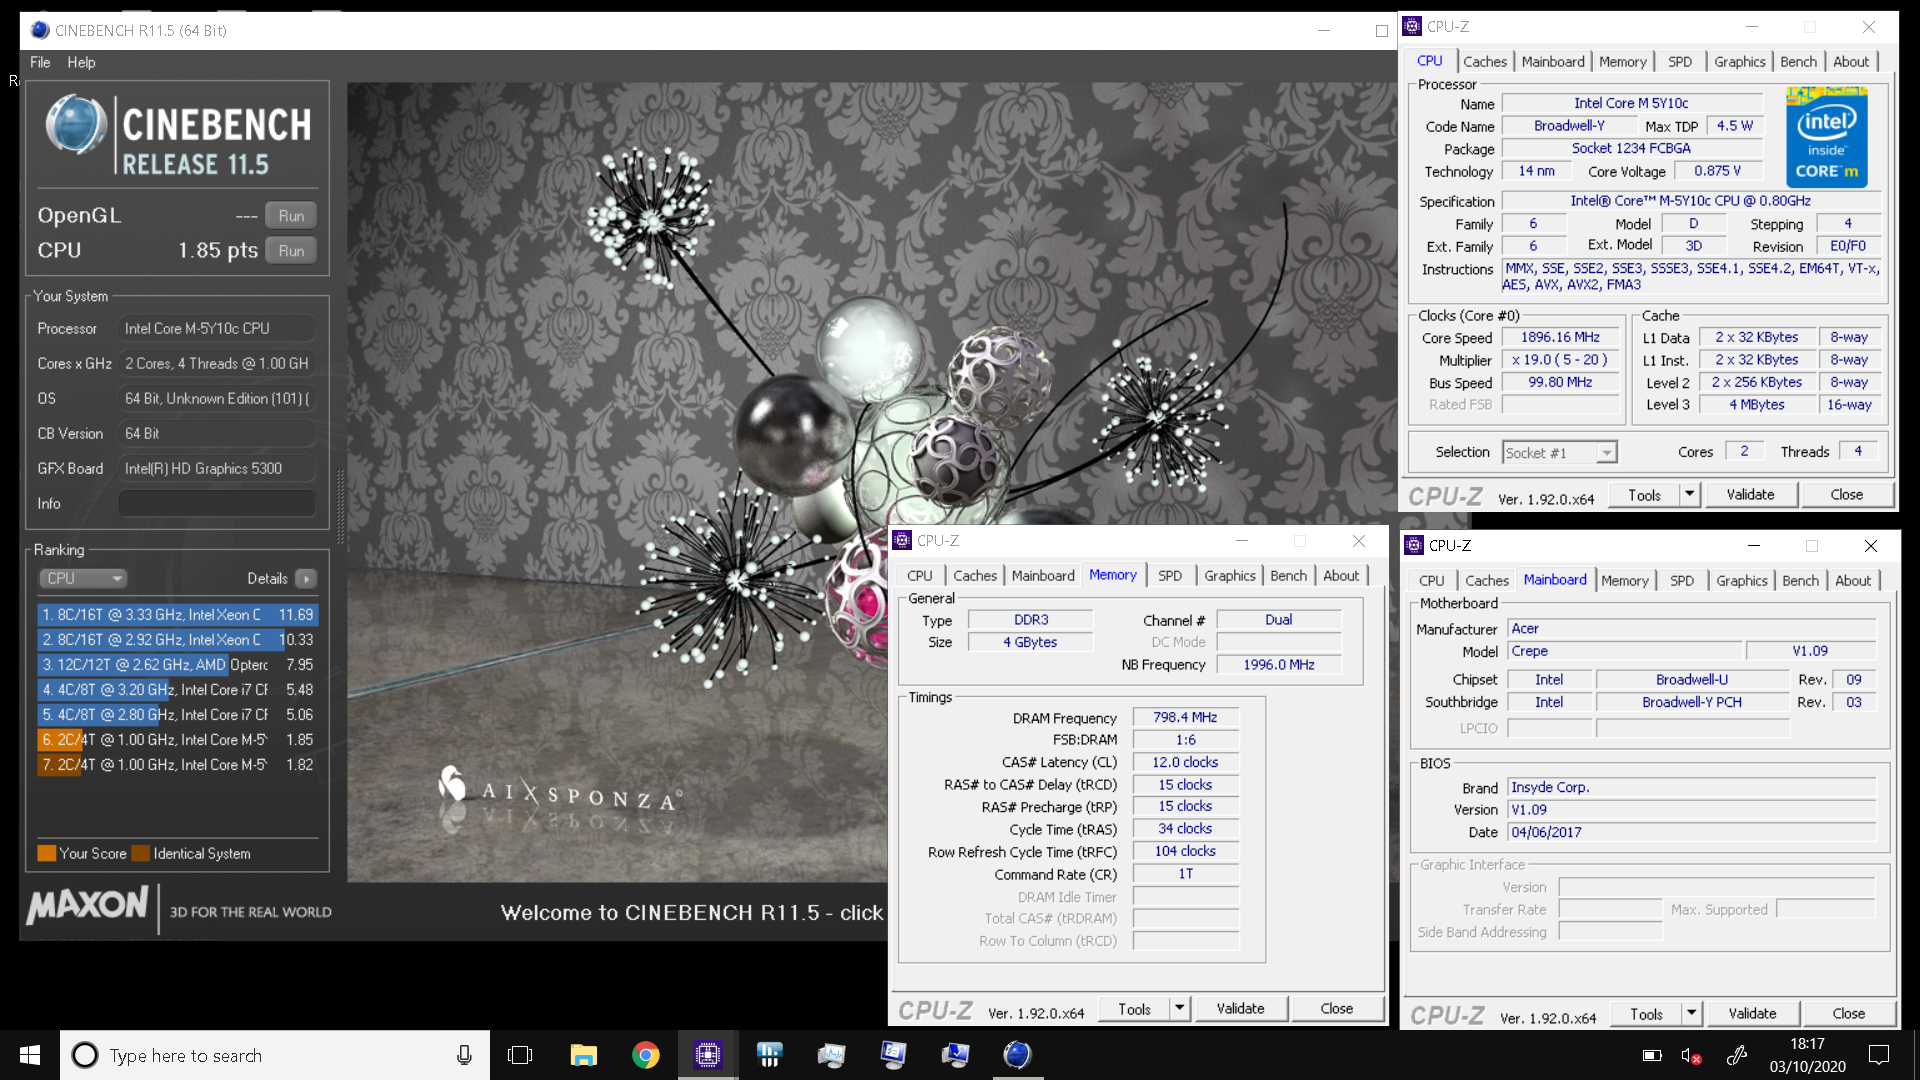Select ranking entry 3 AMD Opteron 7.95
This screenshot has height=1080, width=1920.
click(178, 665)
